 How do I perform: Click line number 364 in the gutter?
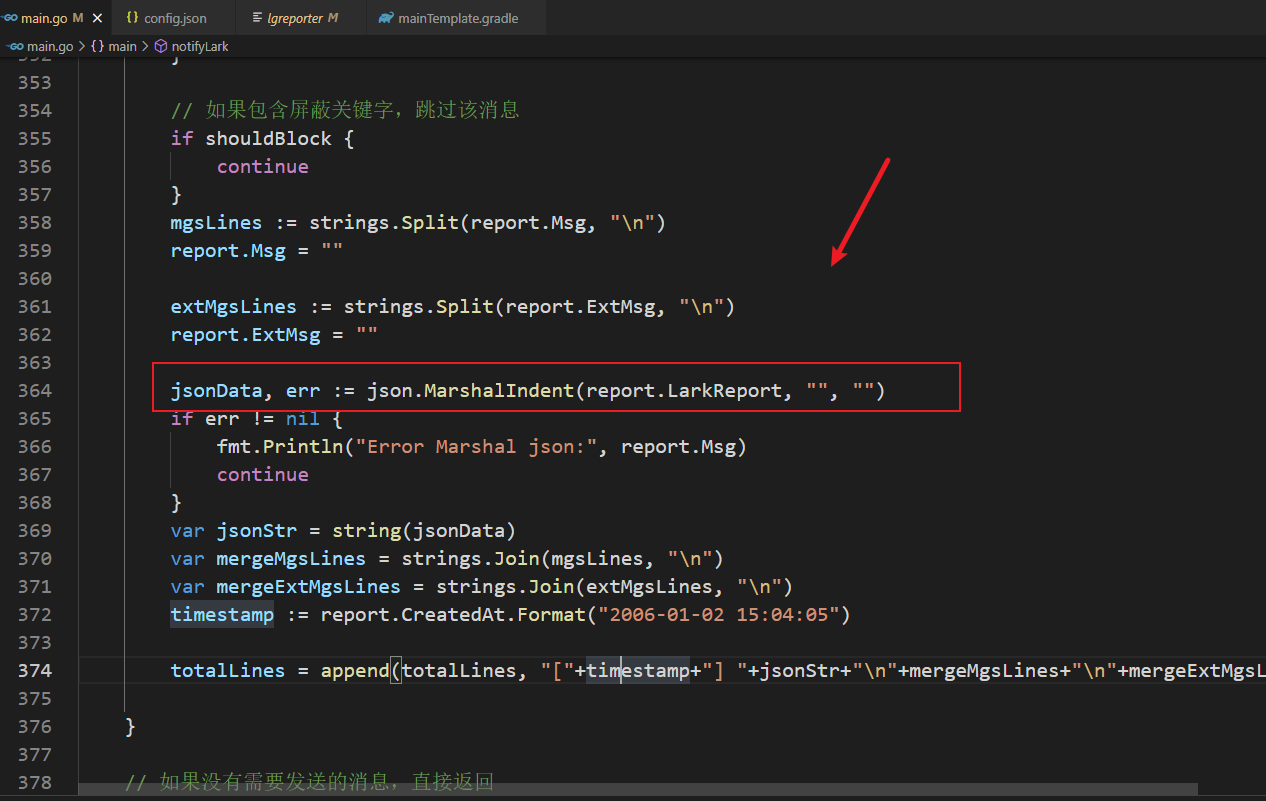pyautogui.click(x=35, y=390)
